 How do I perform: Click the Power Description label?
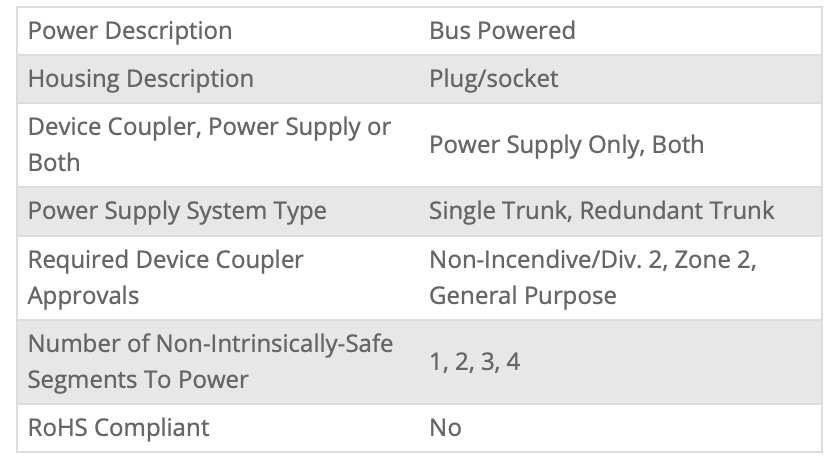(x=130, y=31)
